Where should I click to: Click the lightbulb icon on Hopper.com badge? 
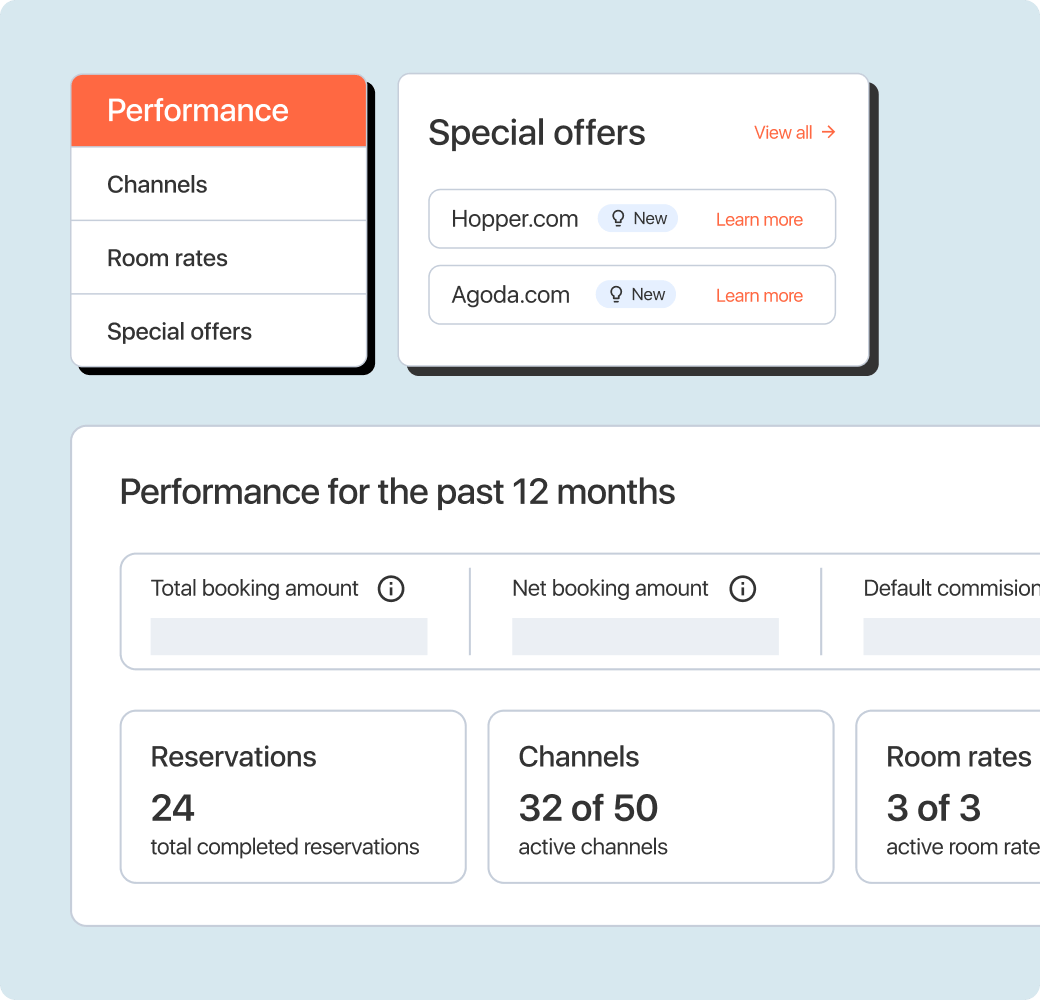tap(618, 219)
